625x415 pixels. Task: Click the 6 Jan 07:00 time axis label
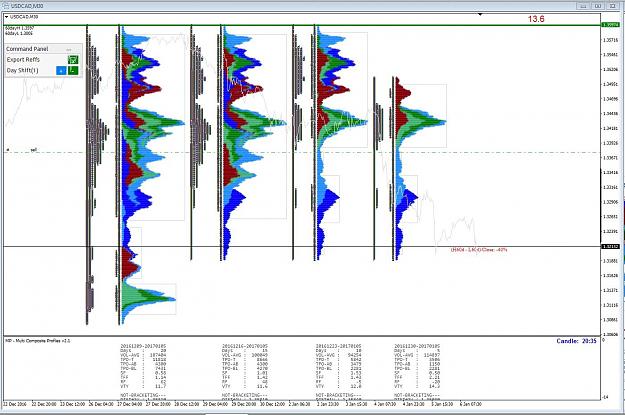click(x=470, y=404)
